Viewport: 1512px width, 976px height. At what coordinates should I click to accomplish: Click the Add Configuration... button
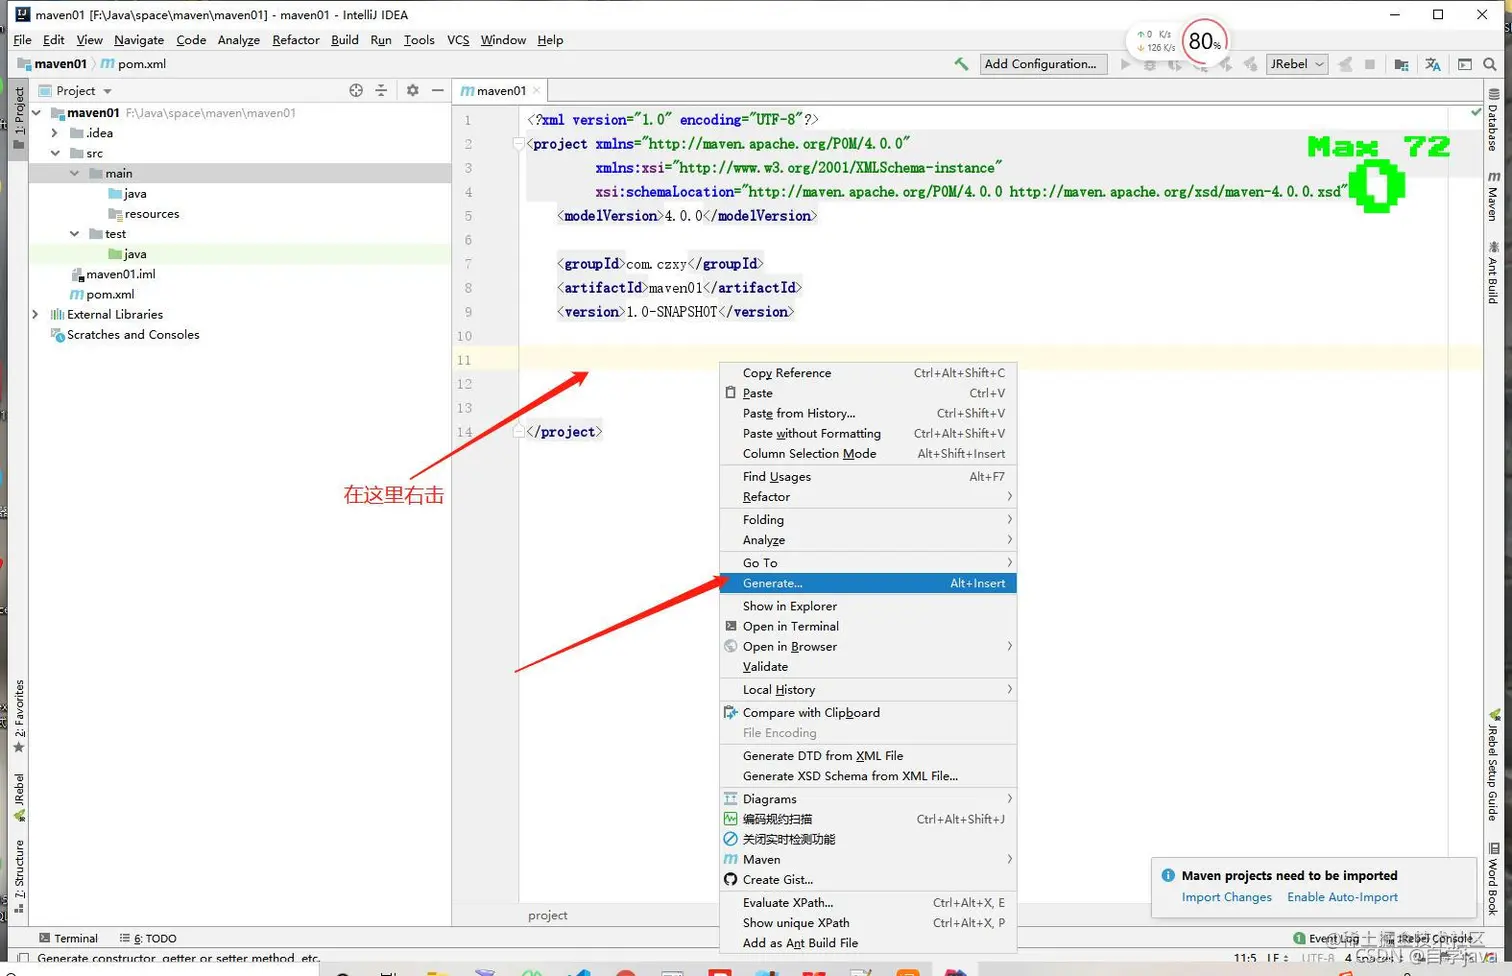point(1041,64)
